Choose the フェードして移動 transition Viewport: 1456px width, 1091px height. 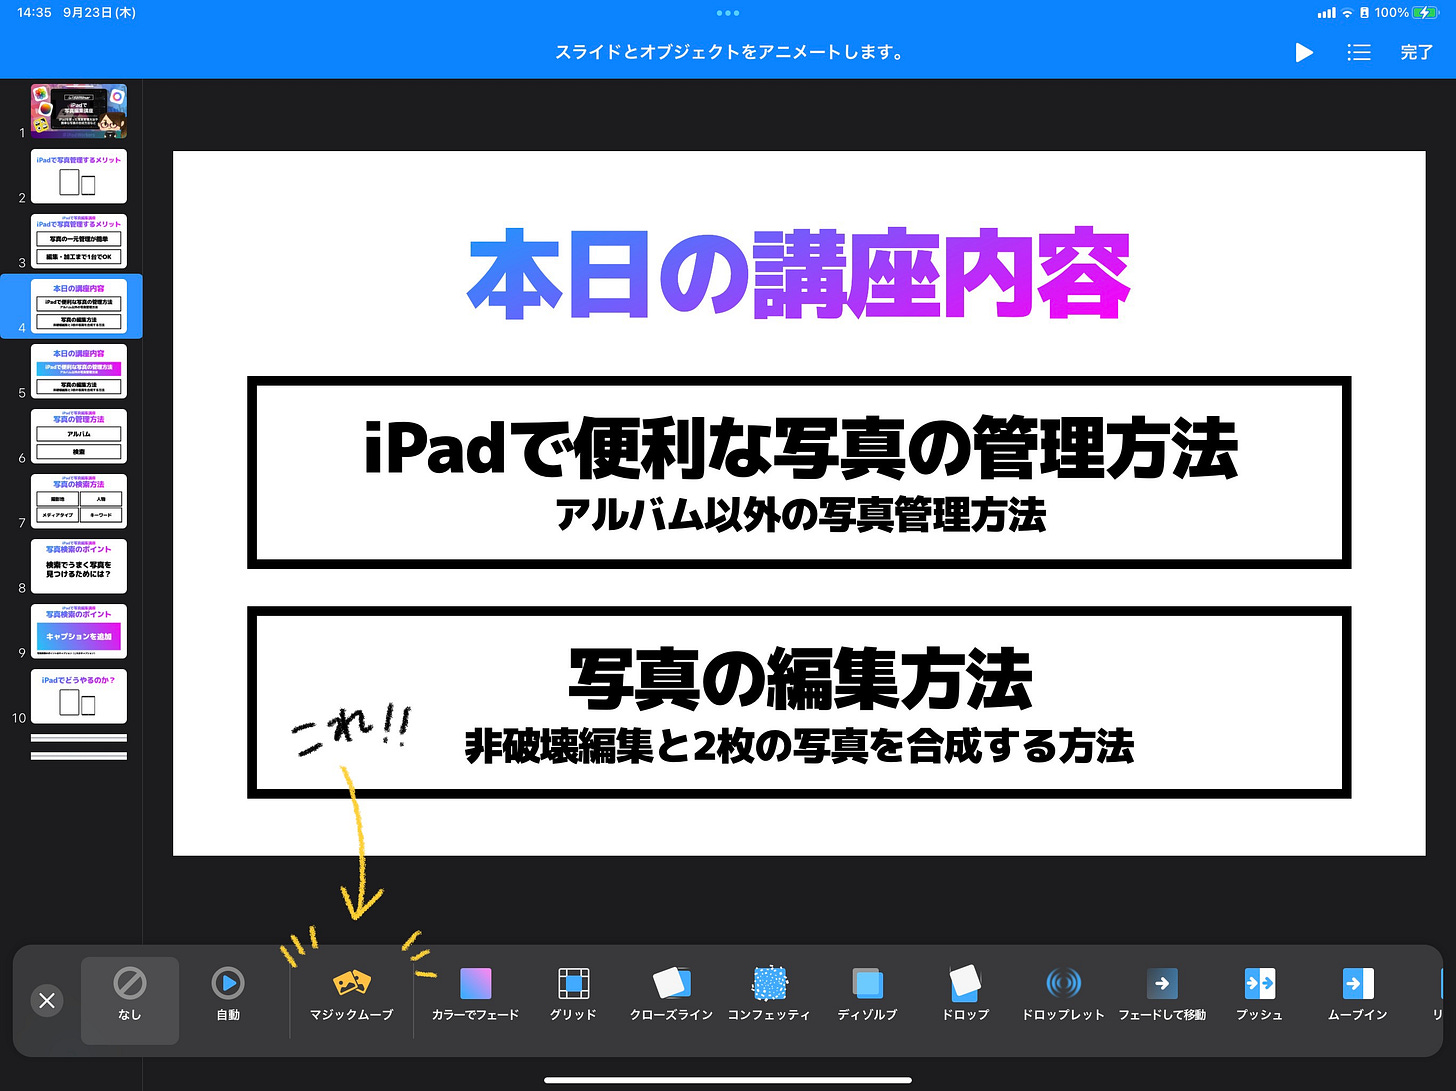pos(1162,995)
